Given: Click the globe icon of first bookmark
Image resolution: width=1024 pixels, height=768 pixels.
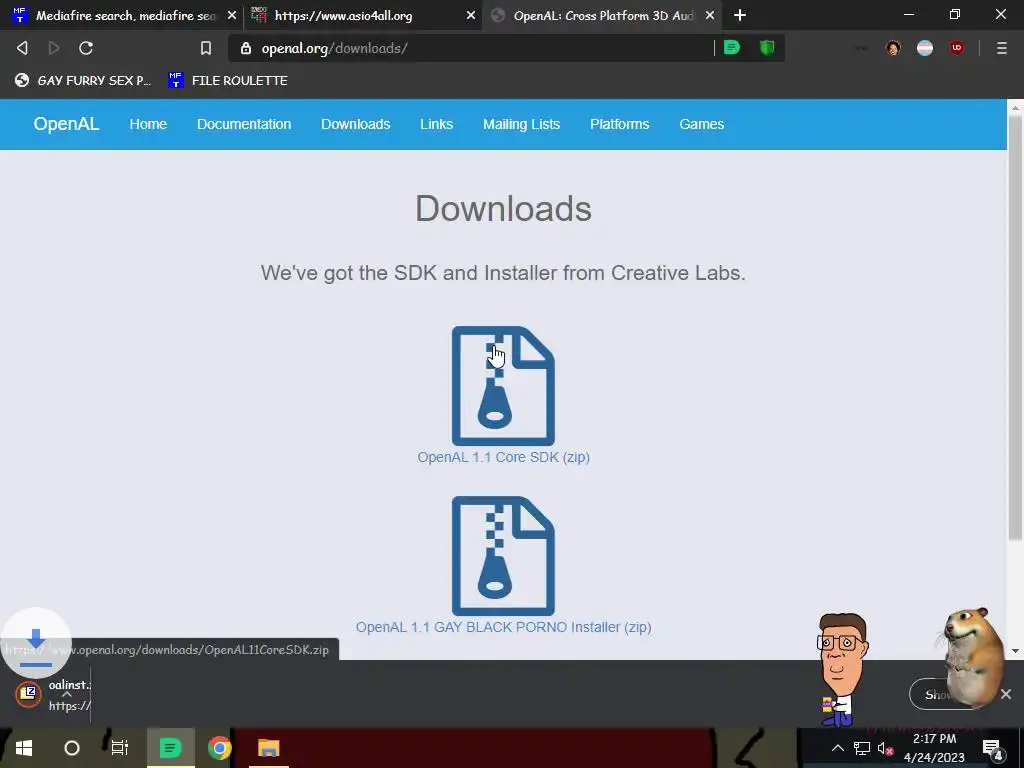Looking at the screenshot, I should [22, 80].
